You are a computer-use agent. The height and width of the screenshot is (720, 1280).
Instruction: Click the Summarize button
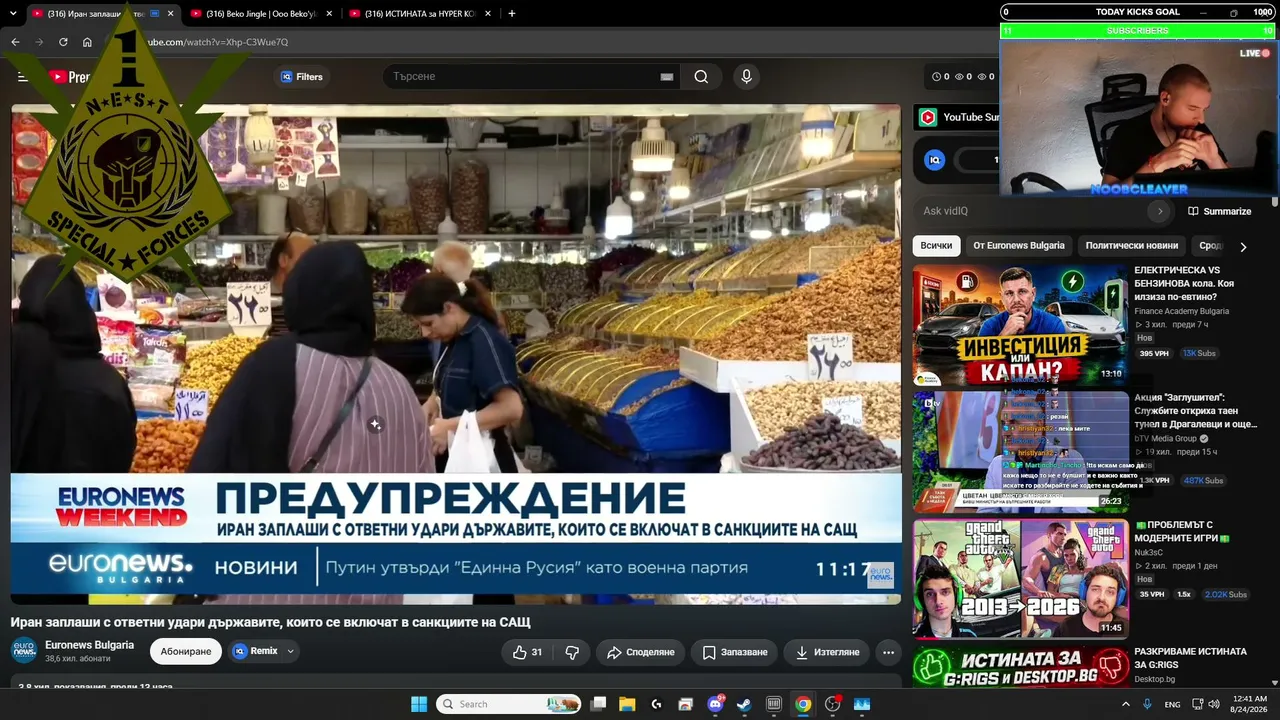click(x=1219, y=211)
